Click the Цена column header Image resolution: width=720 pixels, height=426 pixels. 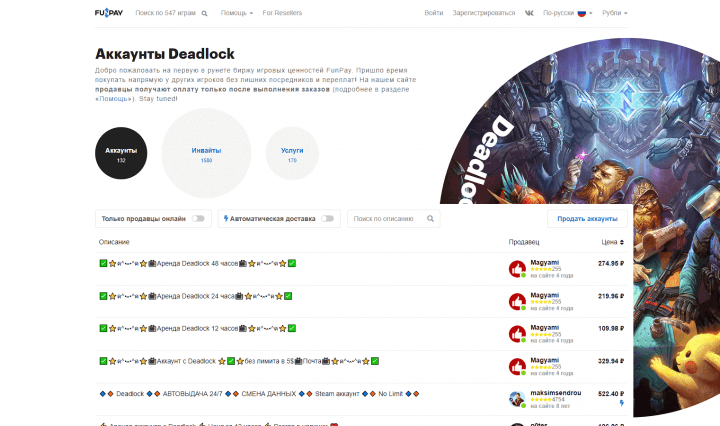(x=613, y=242)
